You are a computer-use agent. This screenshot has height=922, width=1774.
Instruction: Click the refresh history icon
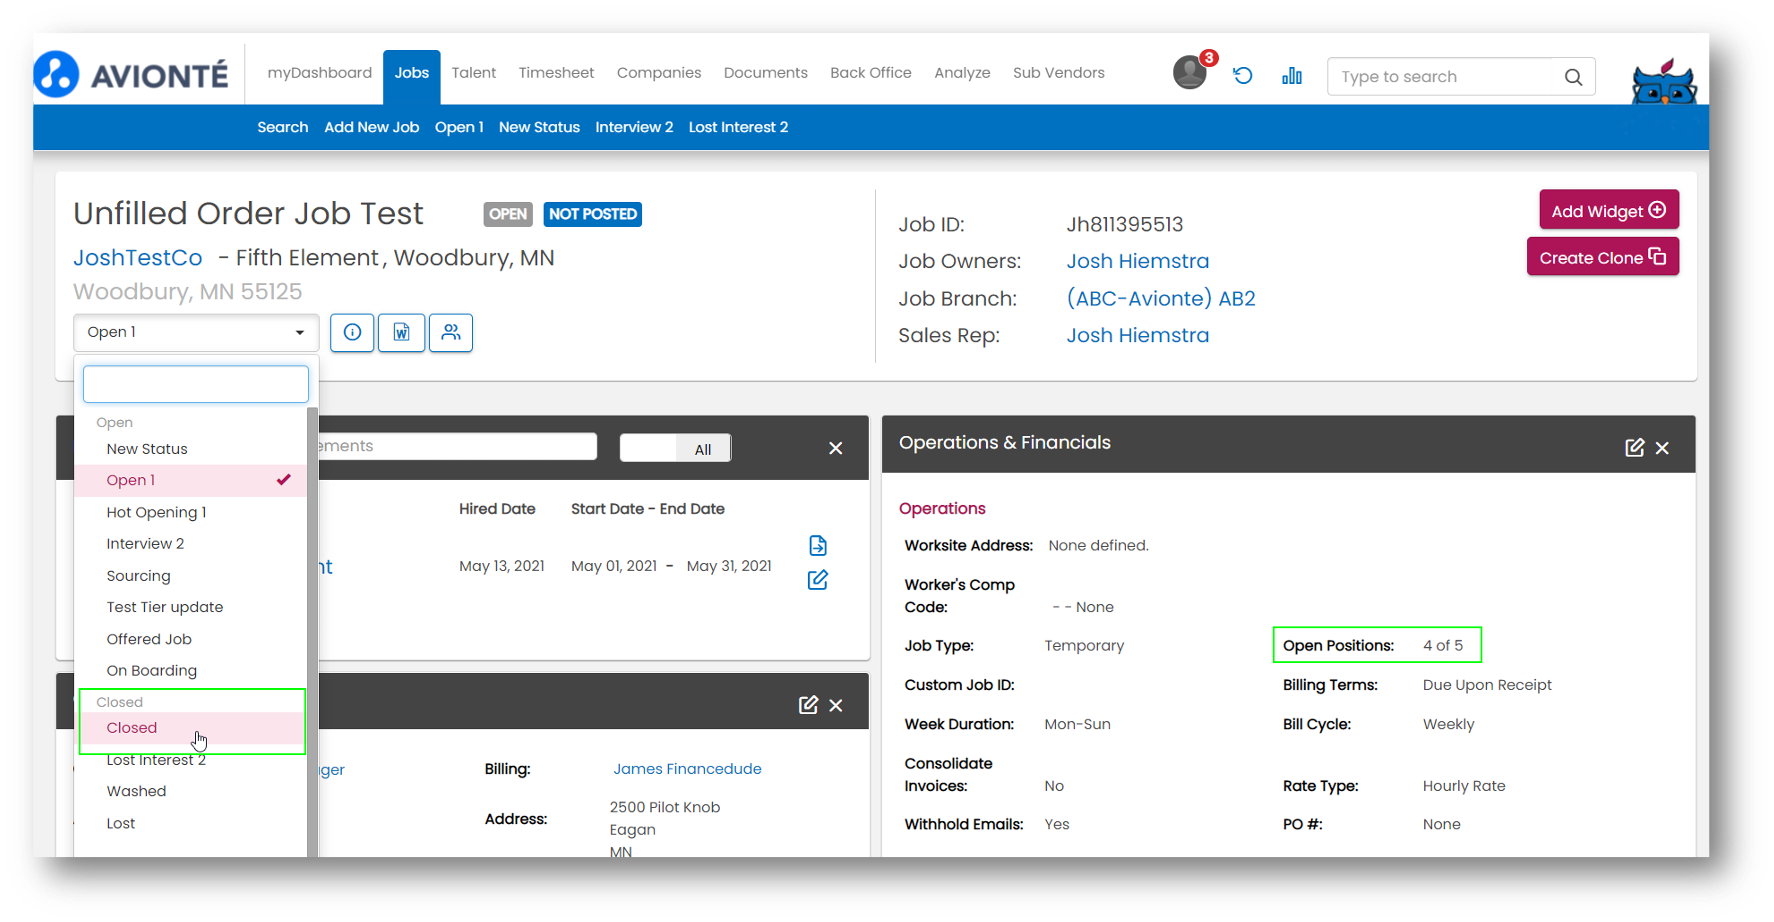[1242, 76]
